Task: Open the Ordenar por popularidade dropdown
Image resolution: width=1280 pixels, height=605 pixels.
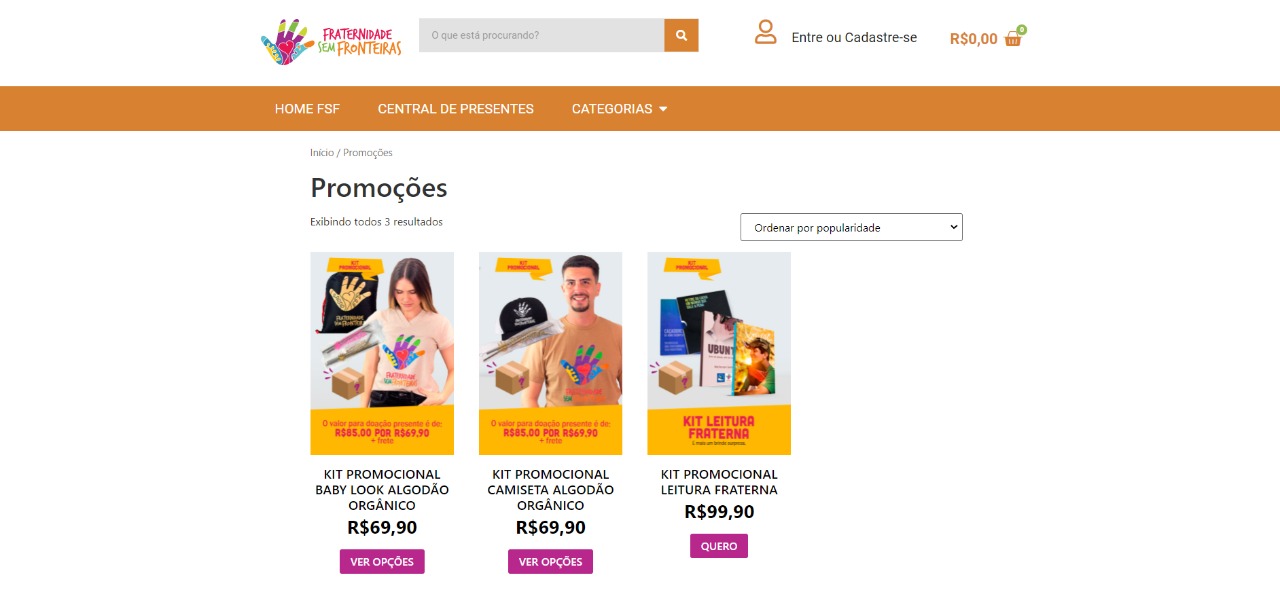Action: (x=851, y=227)
